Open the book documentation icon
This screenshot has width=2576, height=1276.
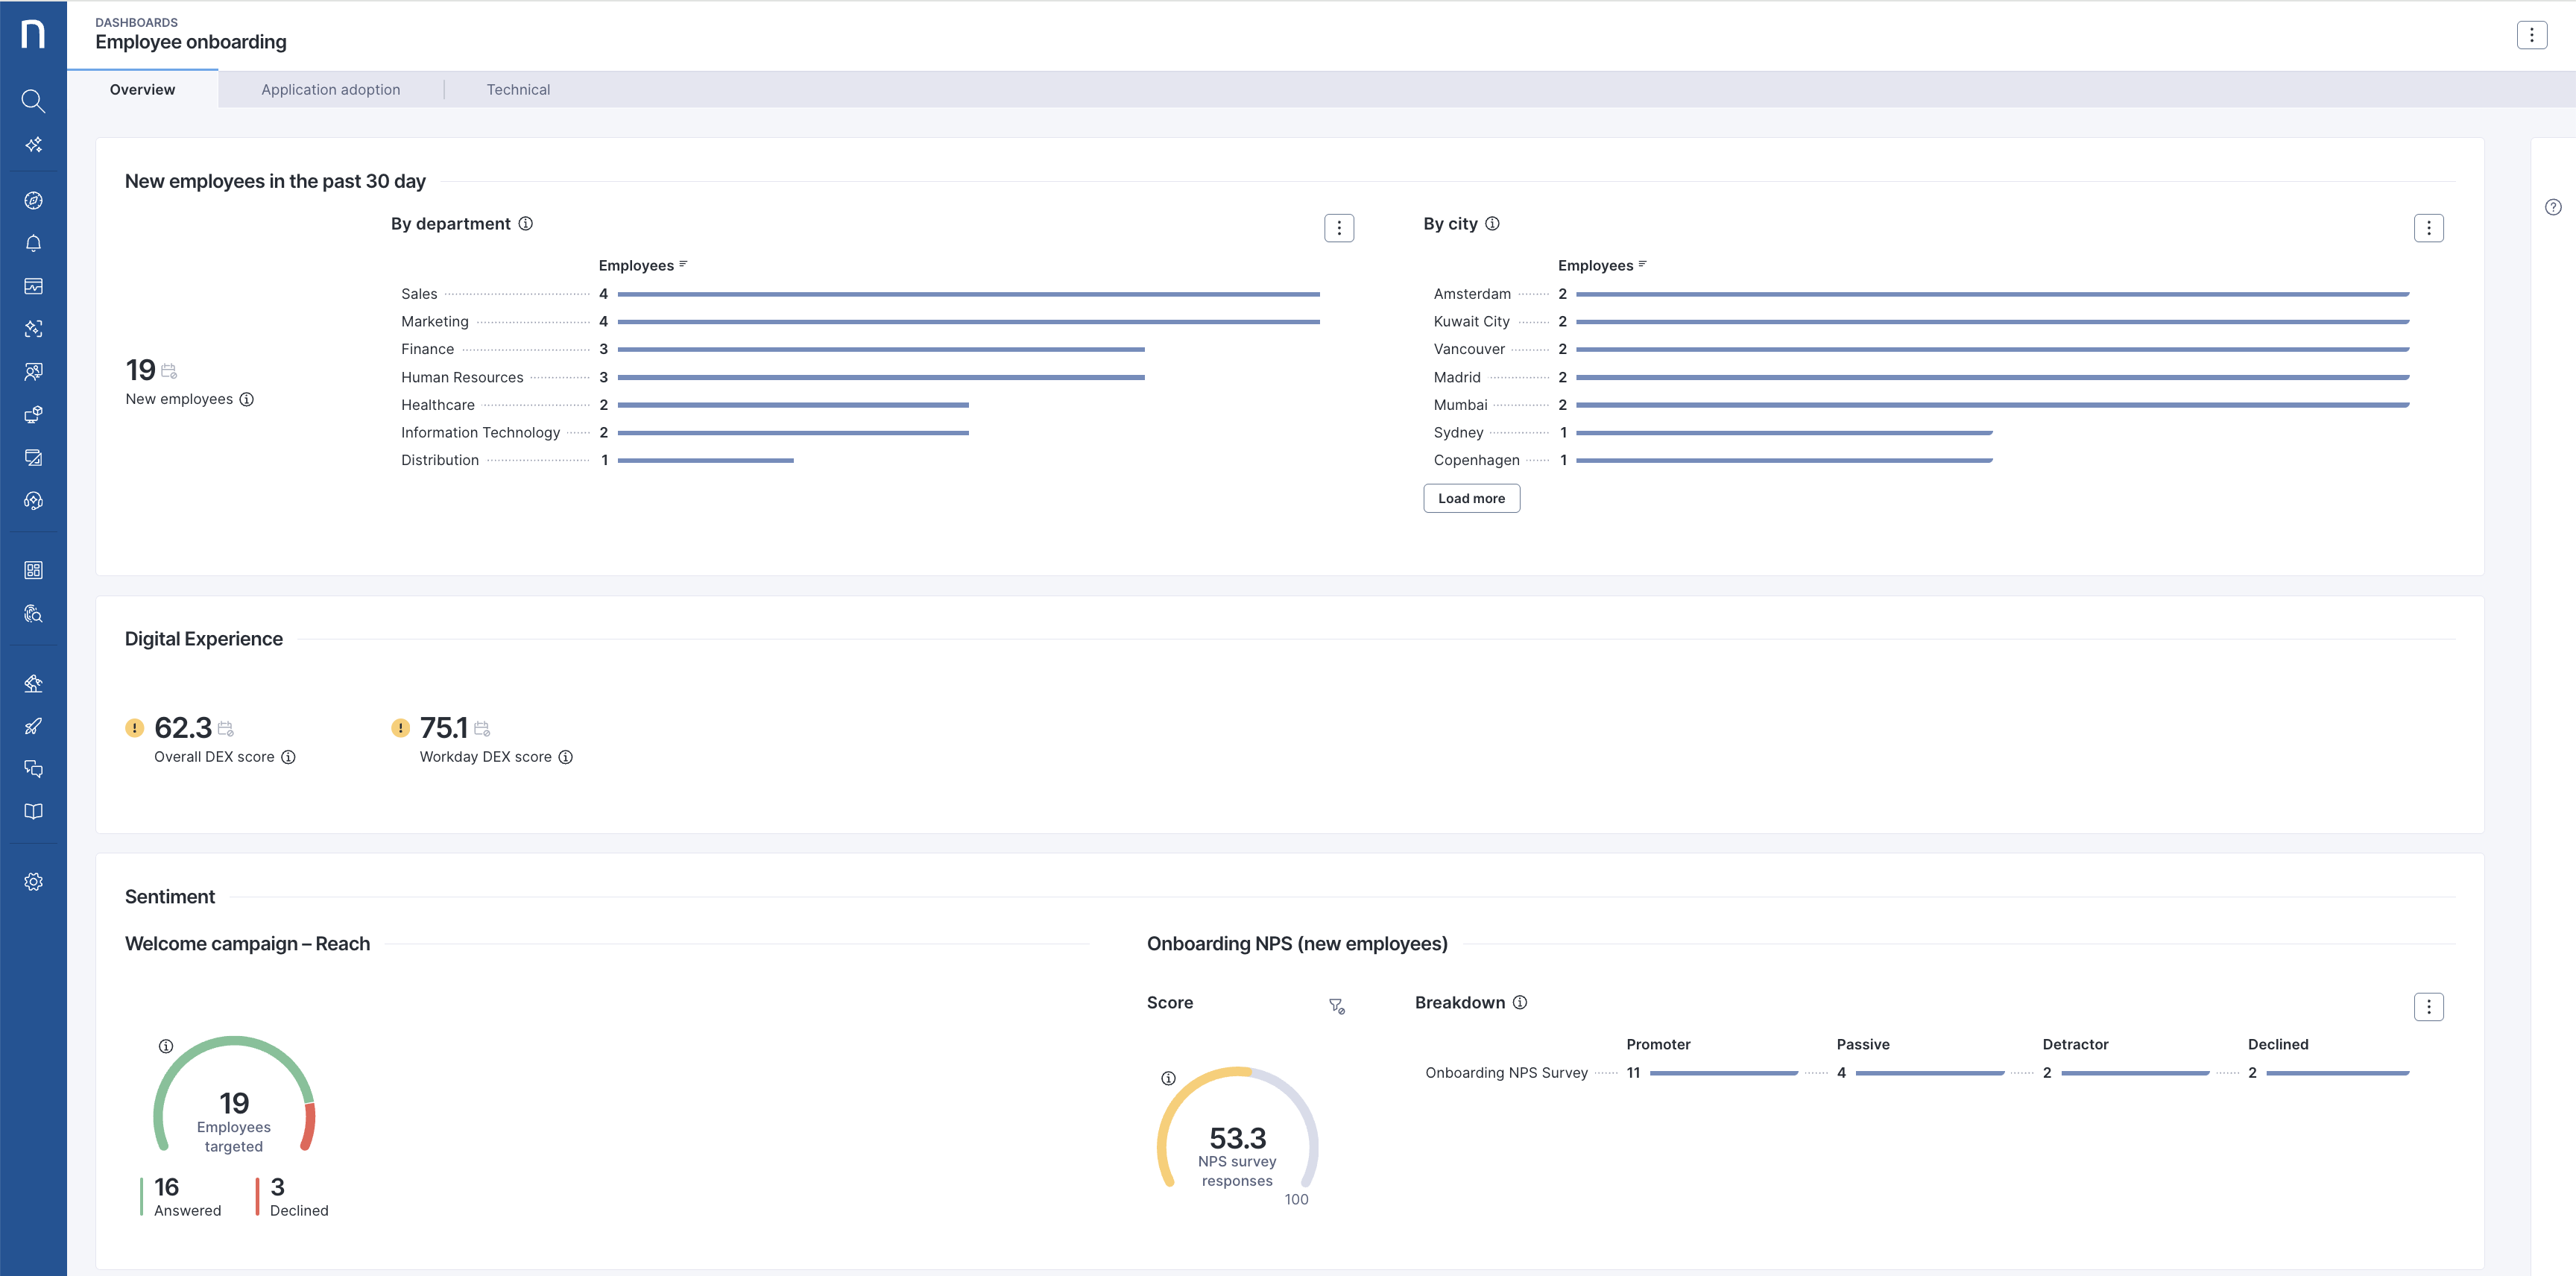coord(33,811)
